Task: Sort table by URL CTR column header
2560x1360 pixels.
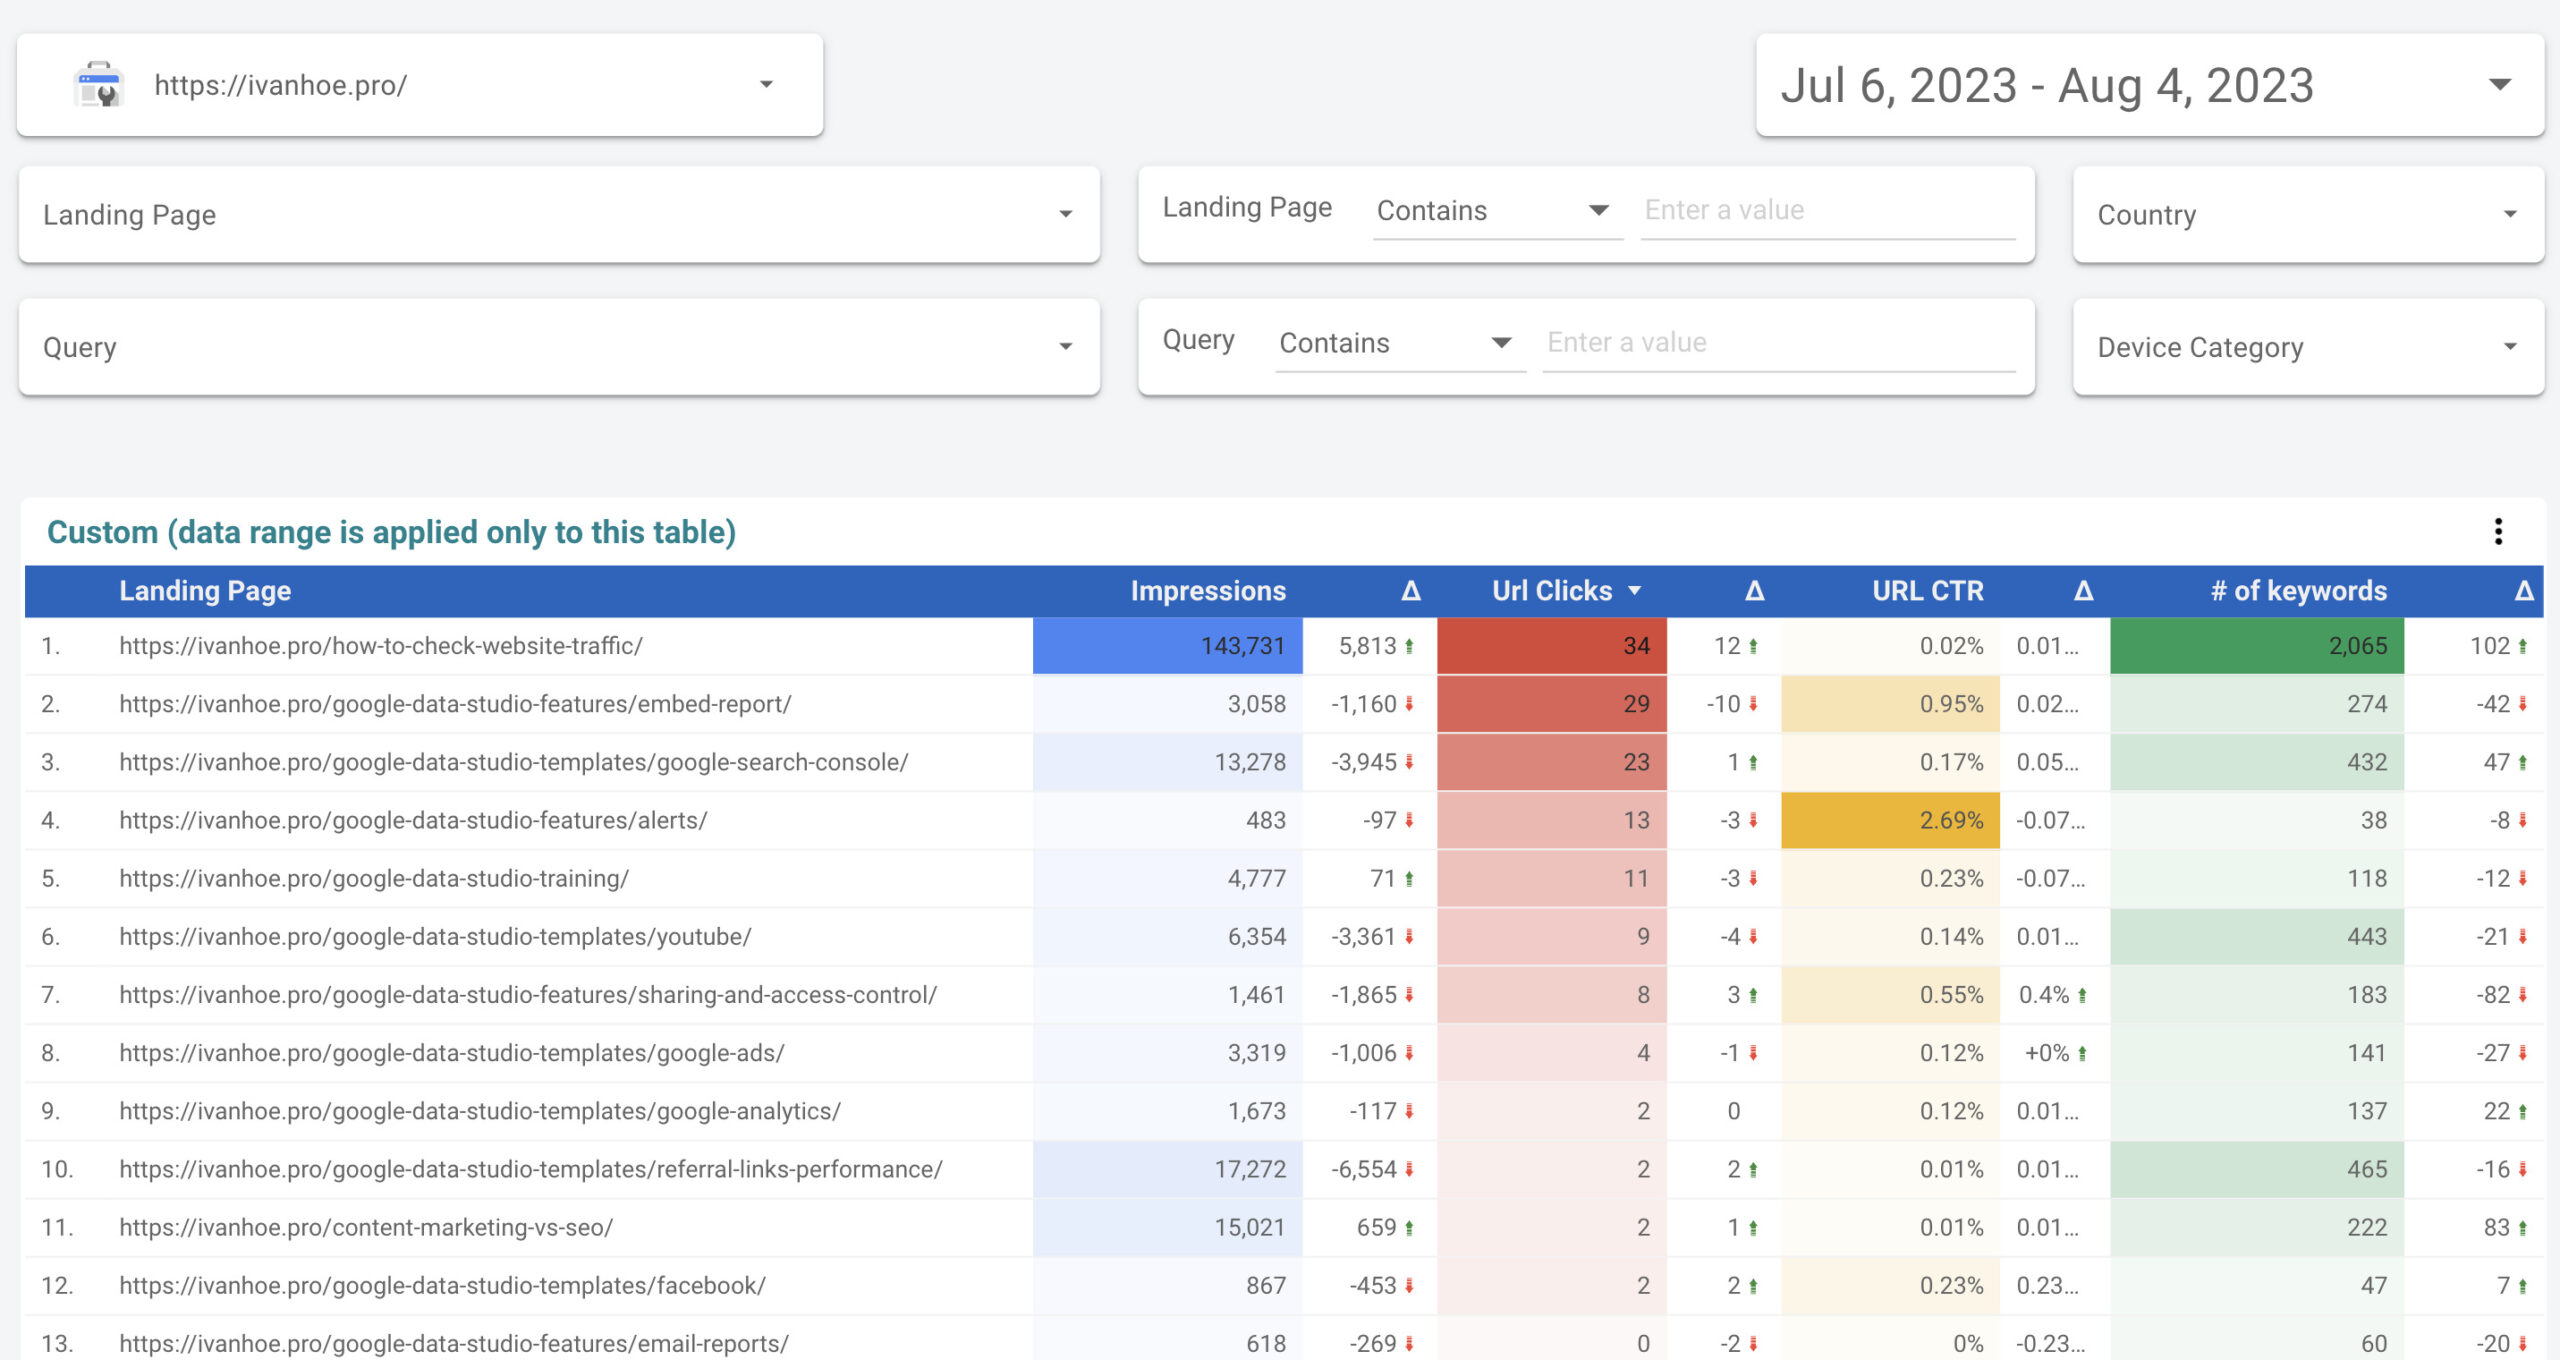Action: point(1927,591)
